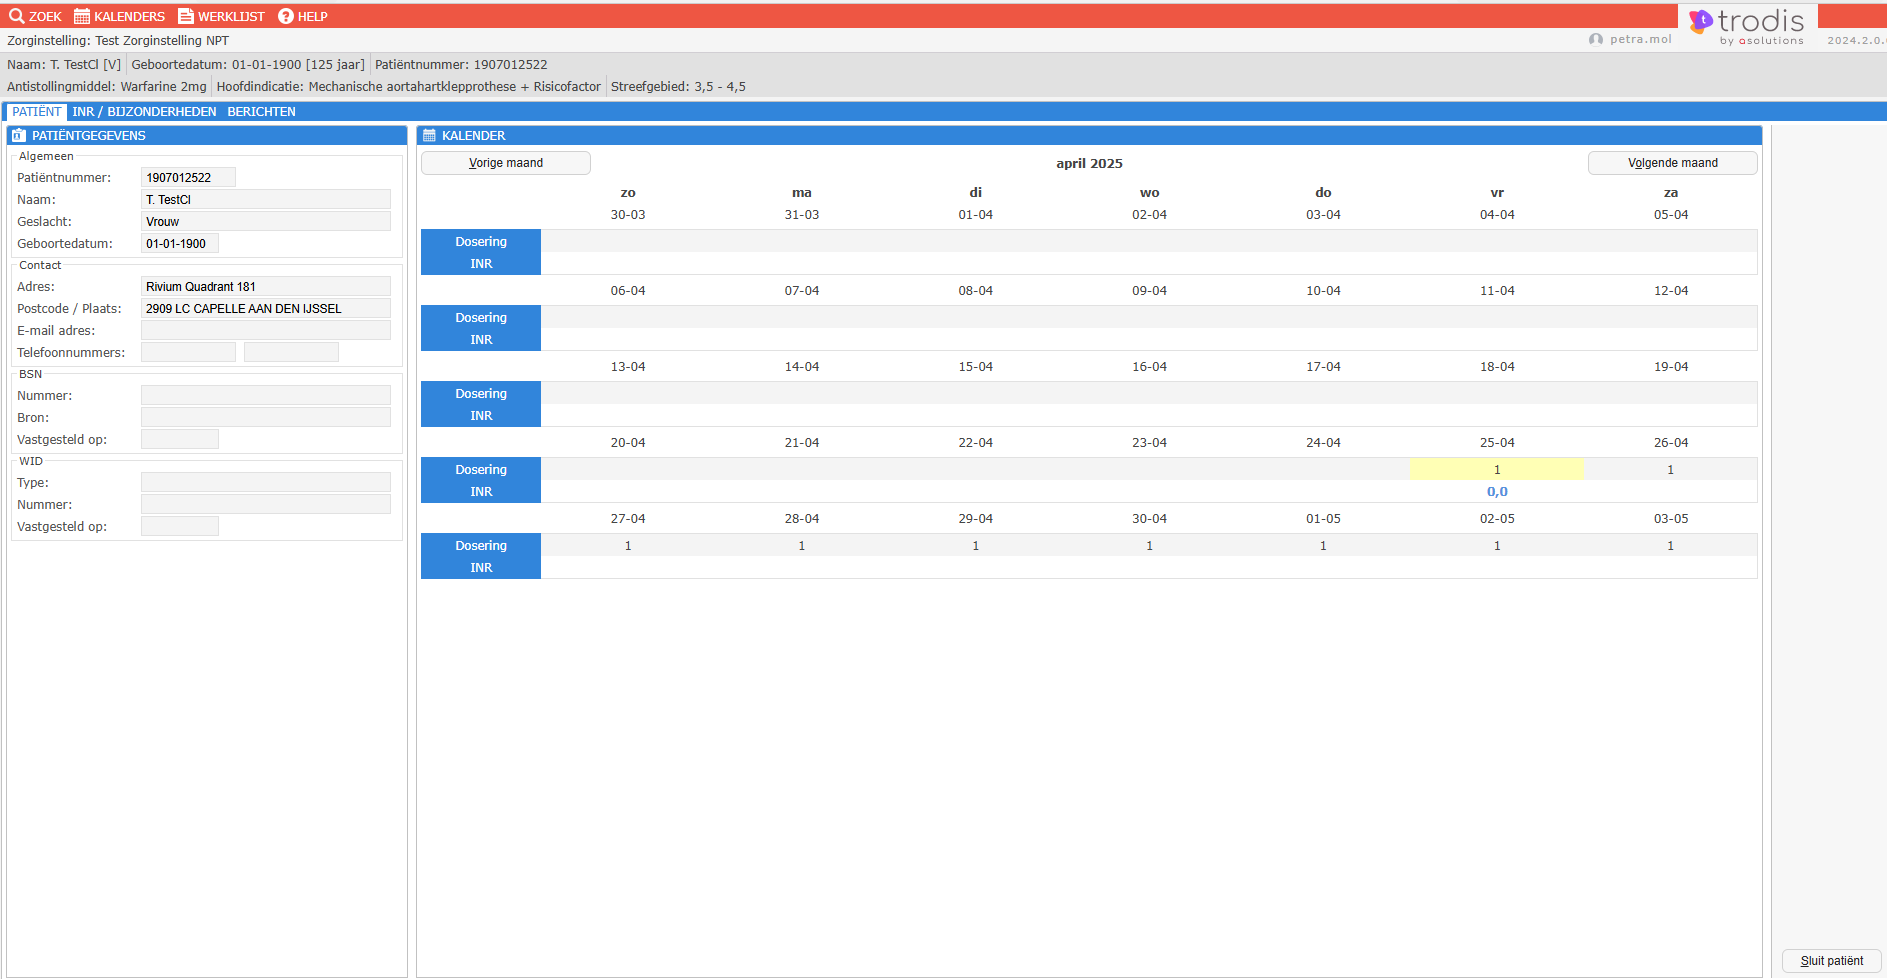Select the highlighted dosering cell for 25-04
This screenshot has width=1887, height=979.
pyautogui.click(x=1496, y=469)
